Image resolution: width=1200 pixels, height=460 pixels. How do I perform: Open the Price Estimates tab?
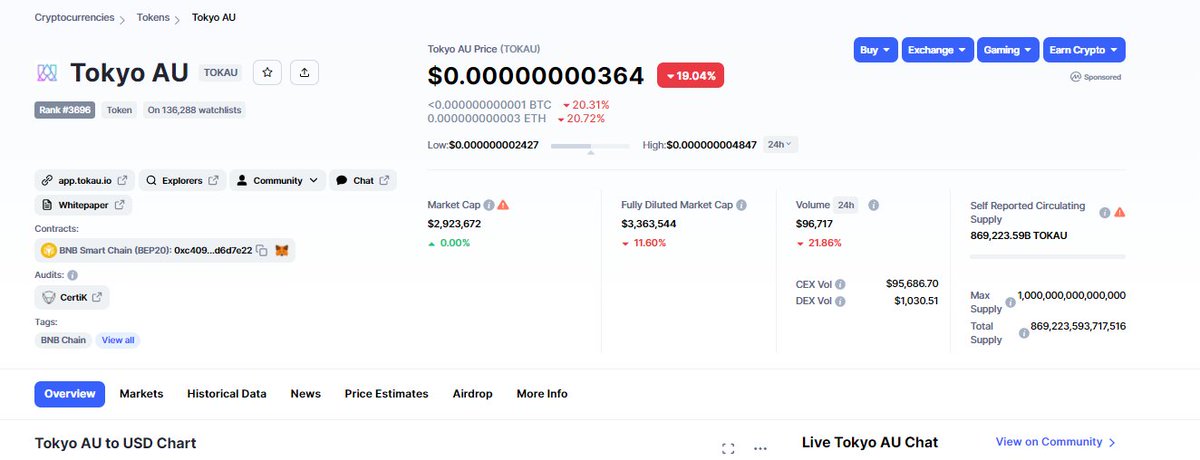pos(386,394)
